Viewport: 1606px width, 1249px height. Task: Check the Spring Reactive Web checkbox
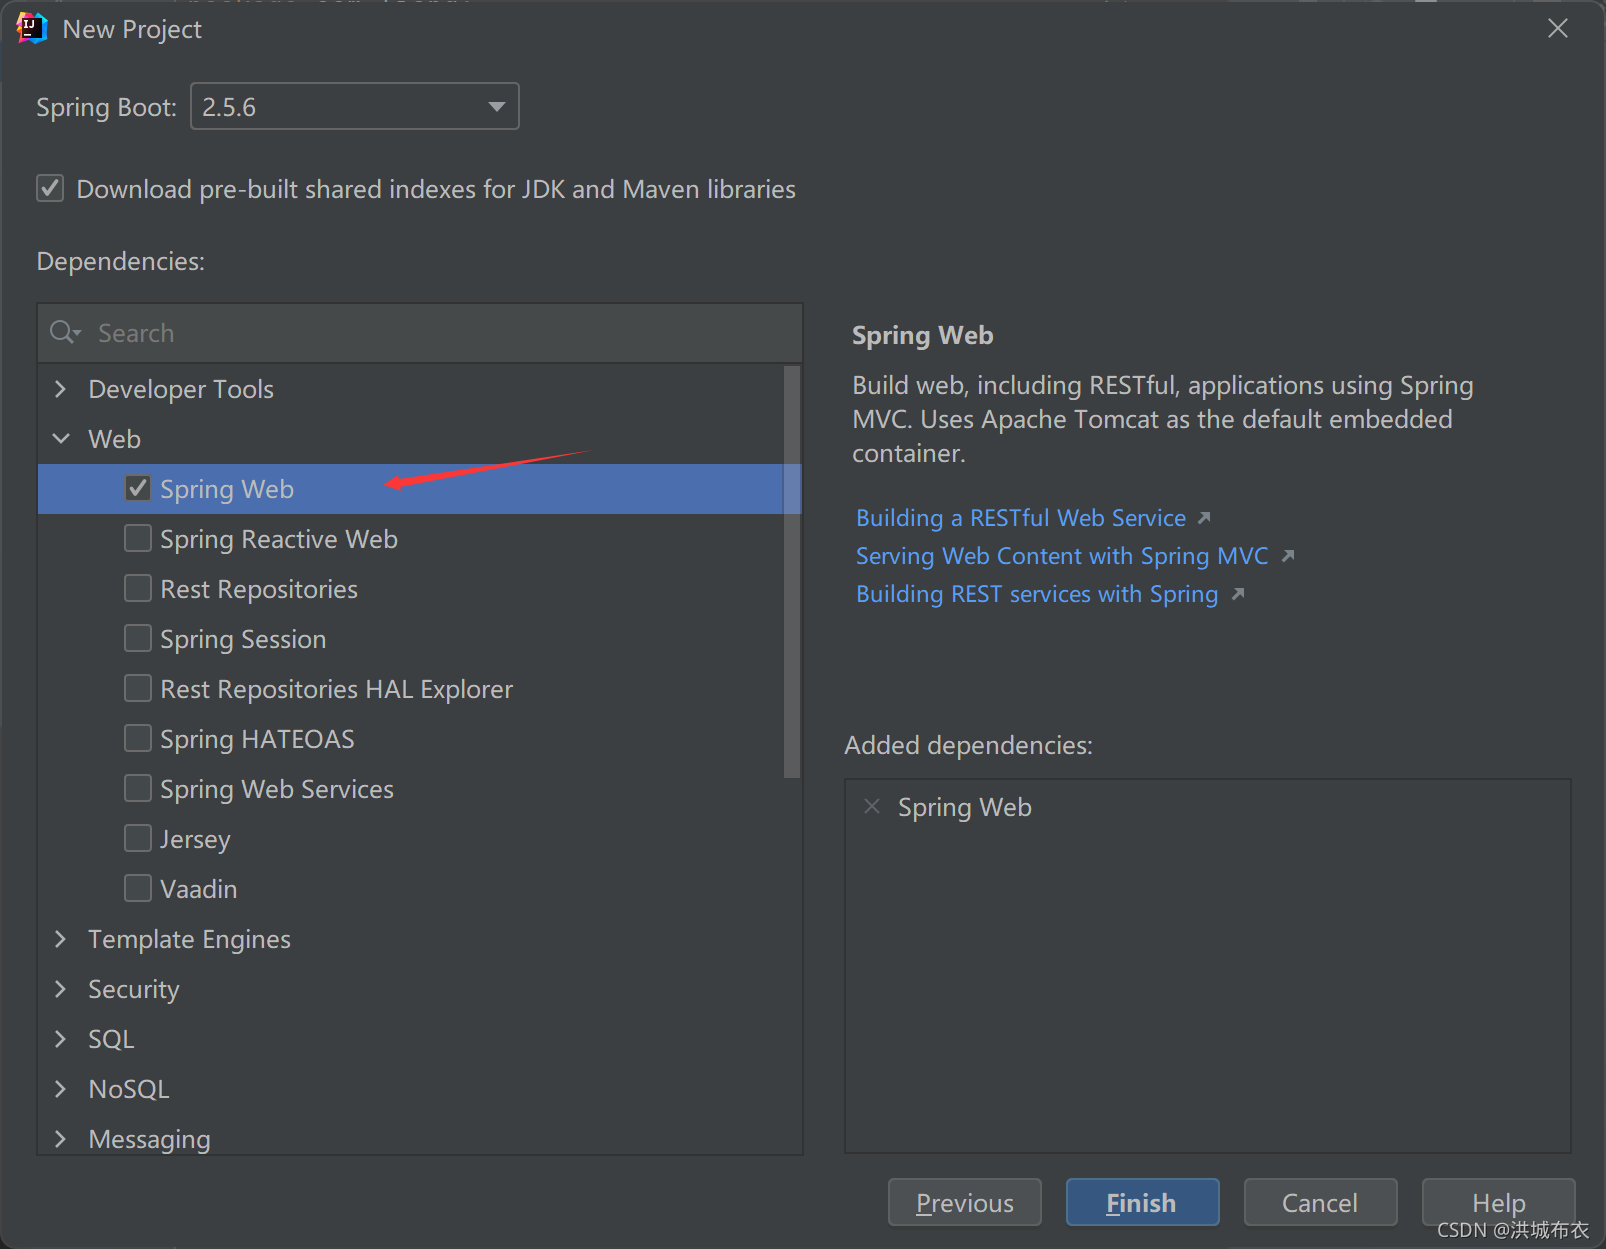point(138,538)
